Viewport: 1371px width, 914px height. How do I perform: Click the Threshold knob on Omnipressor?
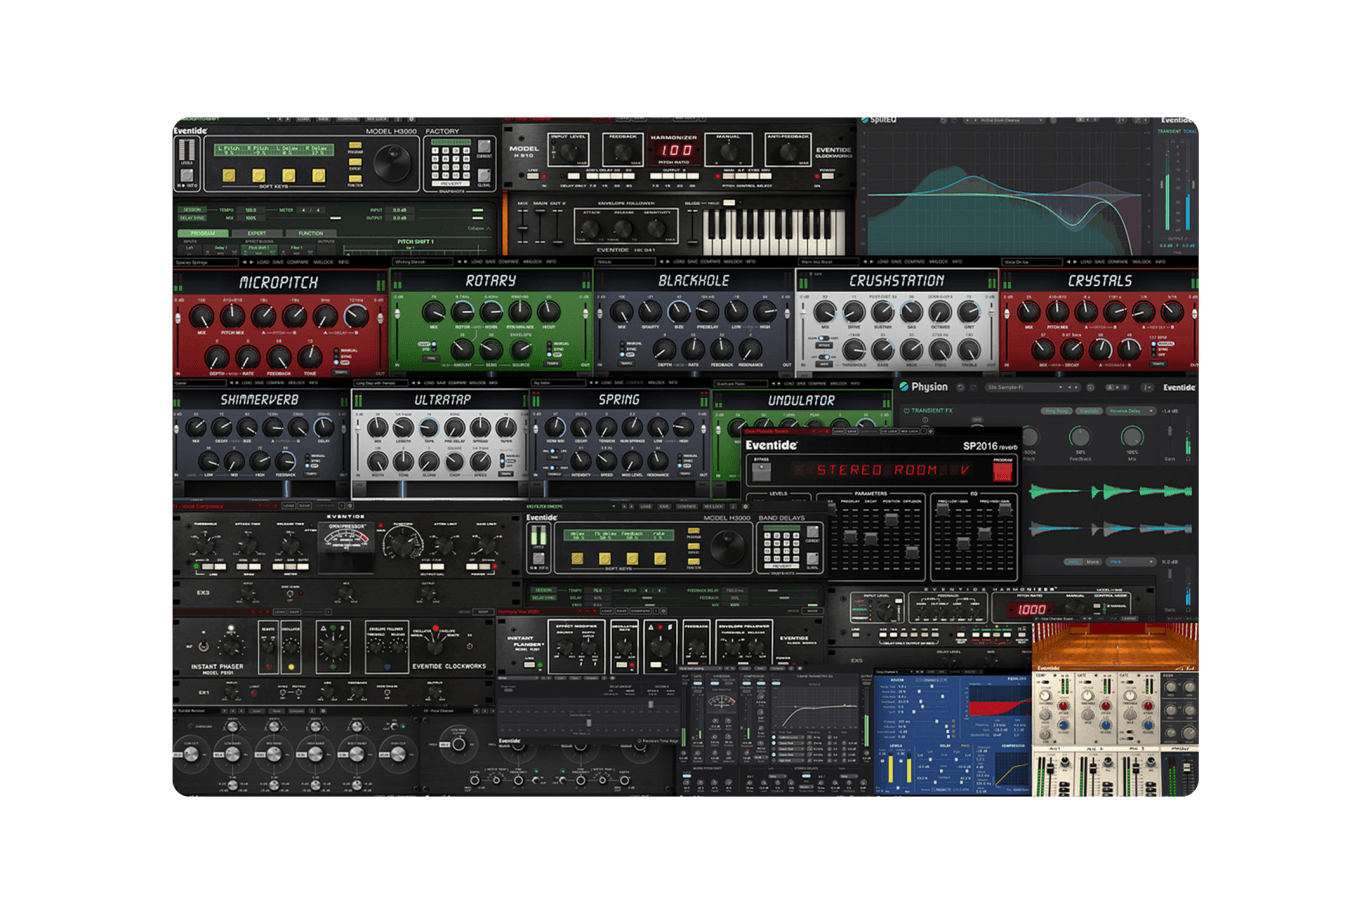(x=205, y=545)
